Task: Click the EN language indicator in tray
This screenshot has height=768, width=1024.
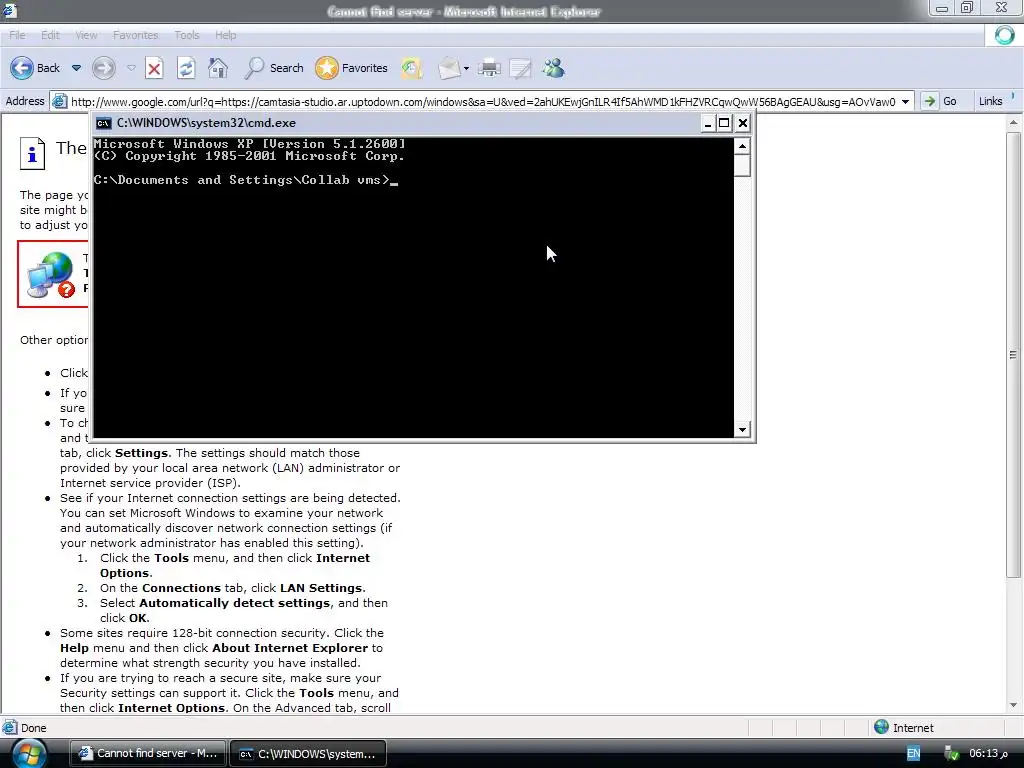Action: [913, 754]
